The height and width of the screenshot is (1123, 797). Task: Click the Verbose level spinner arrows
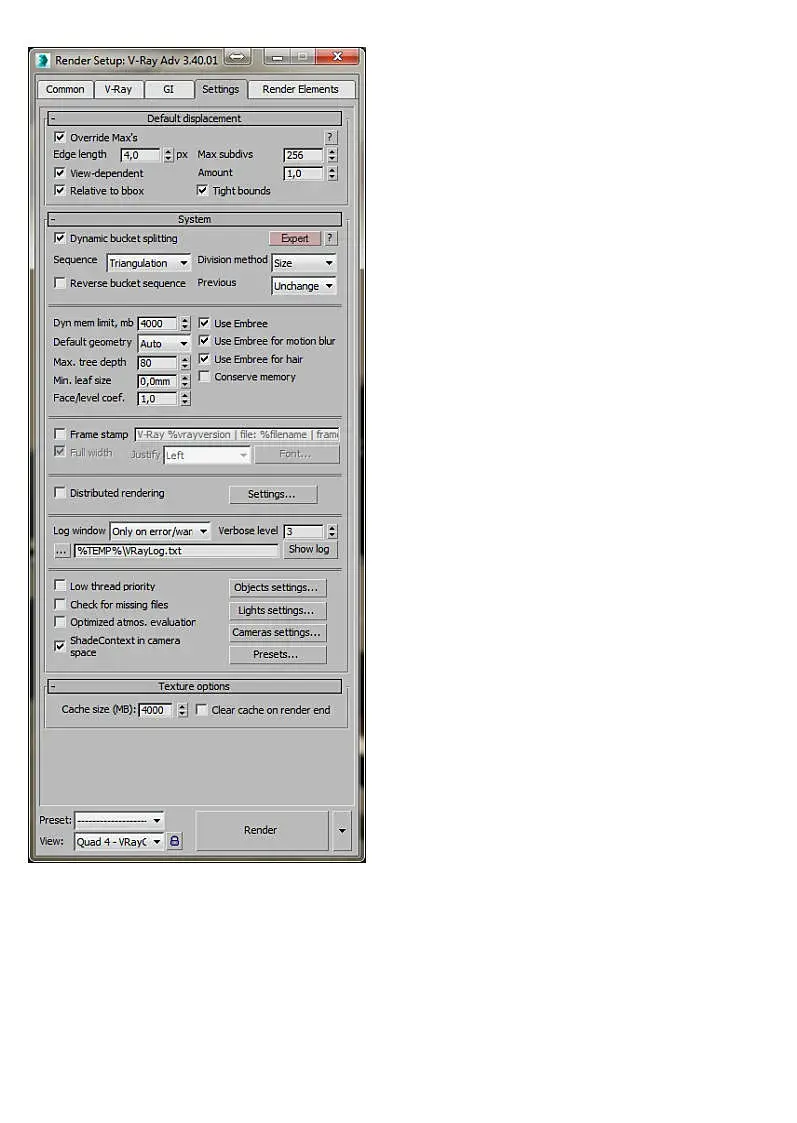pyautogui.click(x=332, y=531)
